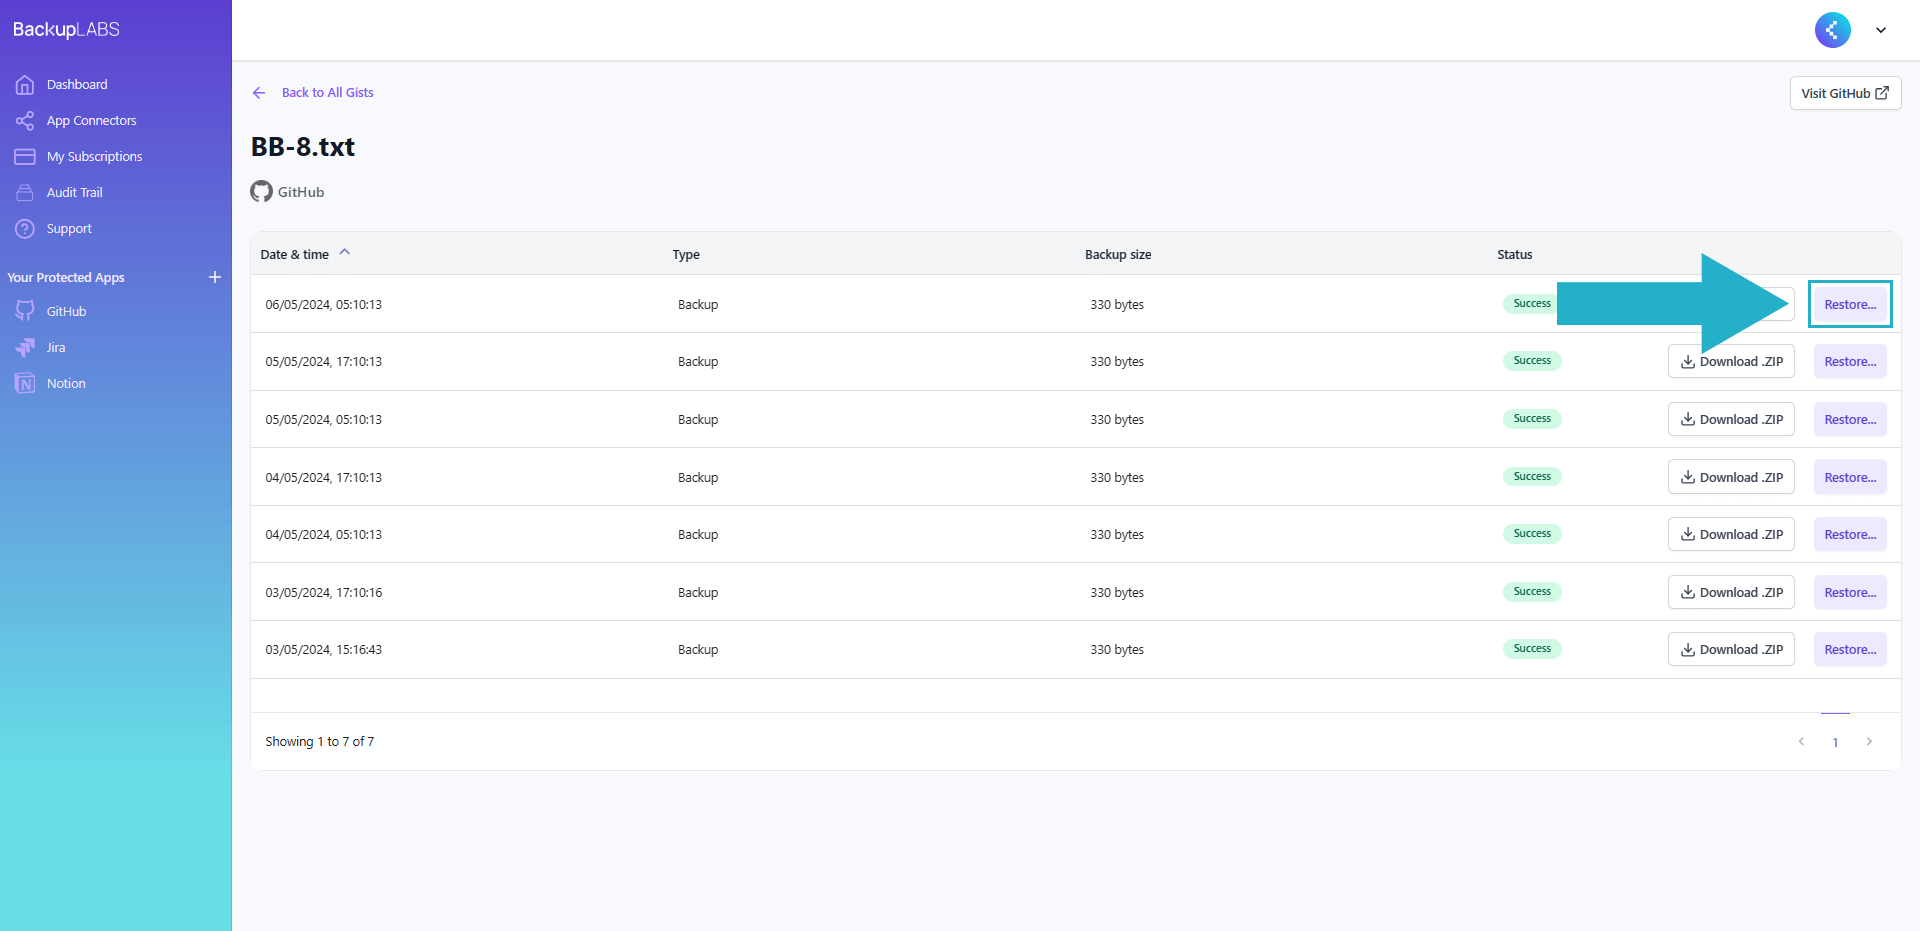Restore the 06/05/2024 05:10:13 backup
This screenshot has height=931, width=1920.
click(1849, 305)
